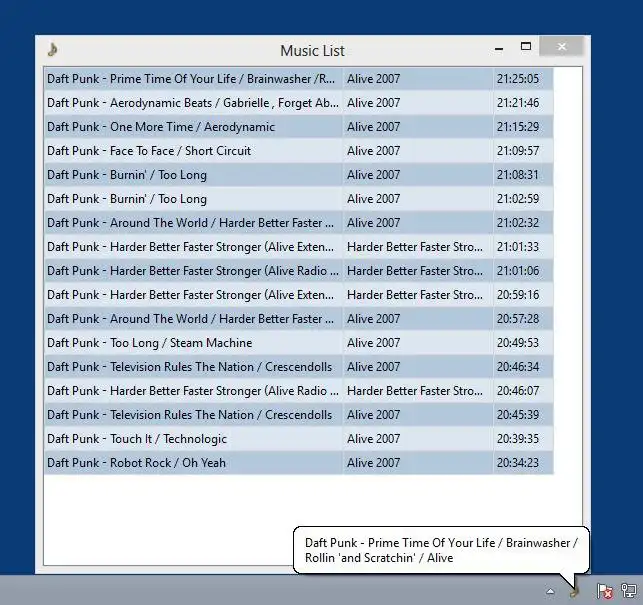This screenshot has height=605, width=643.
Task: Show hidden system tray icons arrow
Action: [550, 591]
